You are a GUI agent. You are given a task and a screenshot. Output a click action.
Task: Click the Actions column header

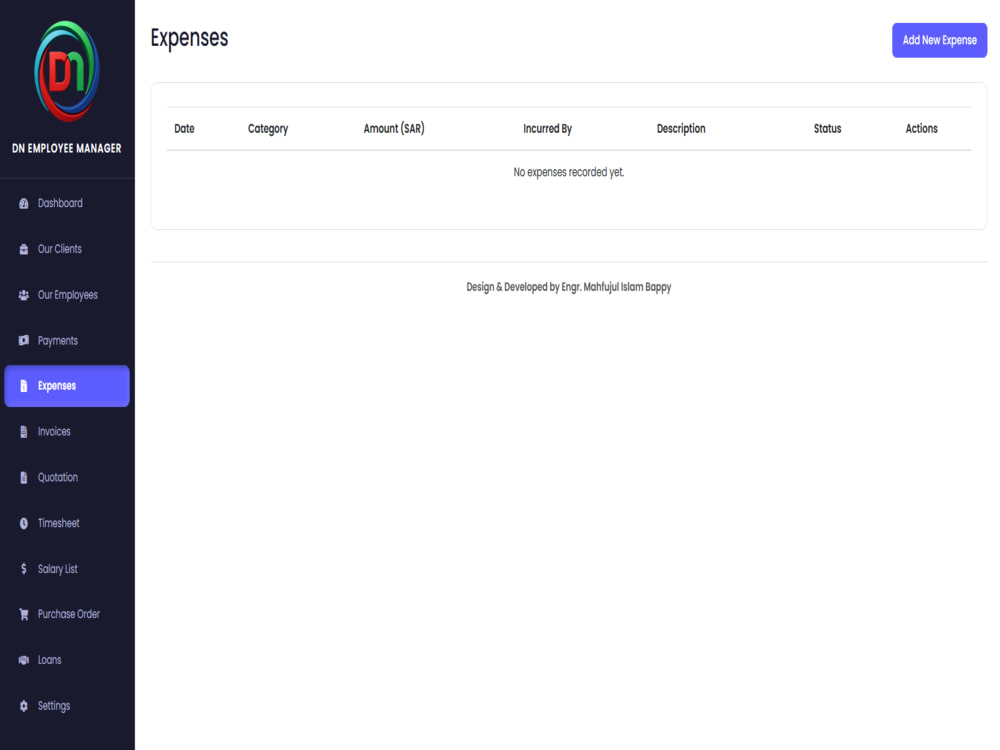922,129
